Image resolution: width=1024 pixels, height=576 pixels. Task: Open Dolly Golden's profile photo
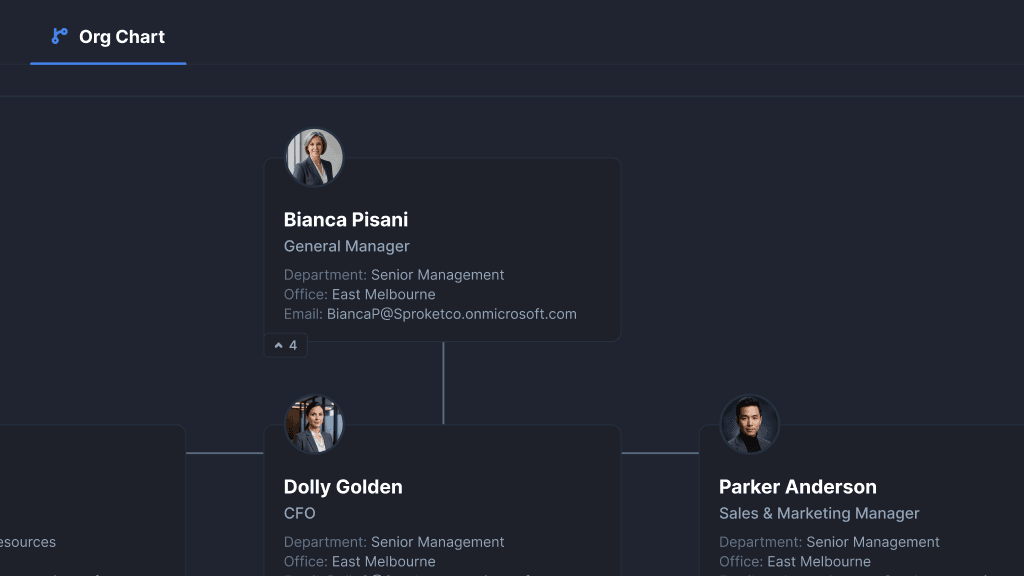[x=314, y=424]
